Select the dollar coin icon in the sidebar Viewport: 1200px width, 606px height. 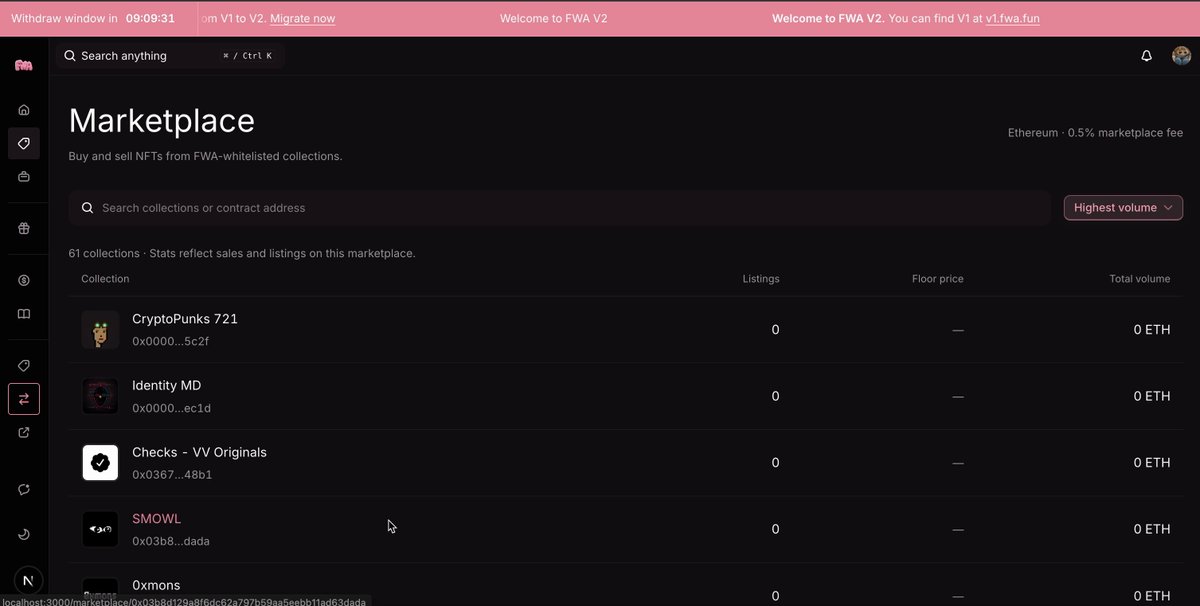point(24,281)
